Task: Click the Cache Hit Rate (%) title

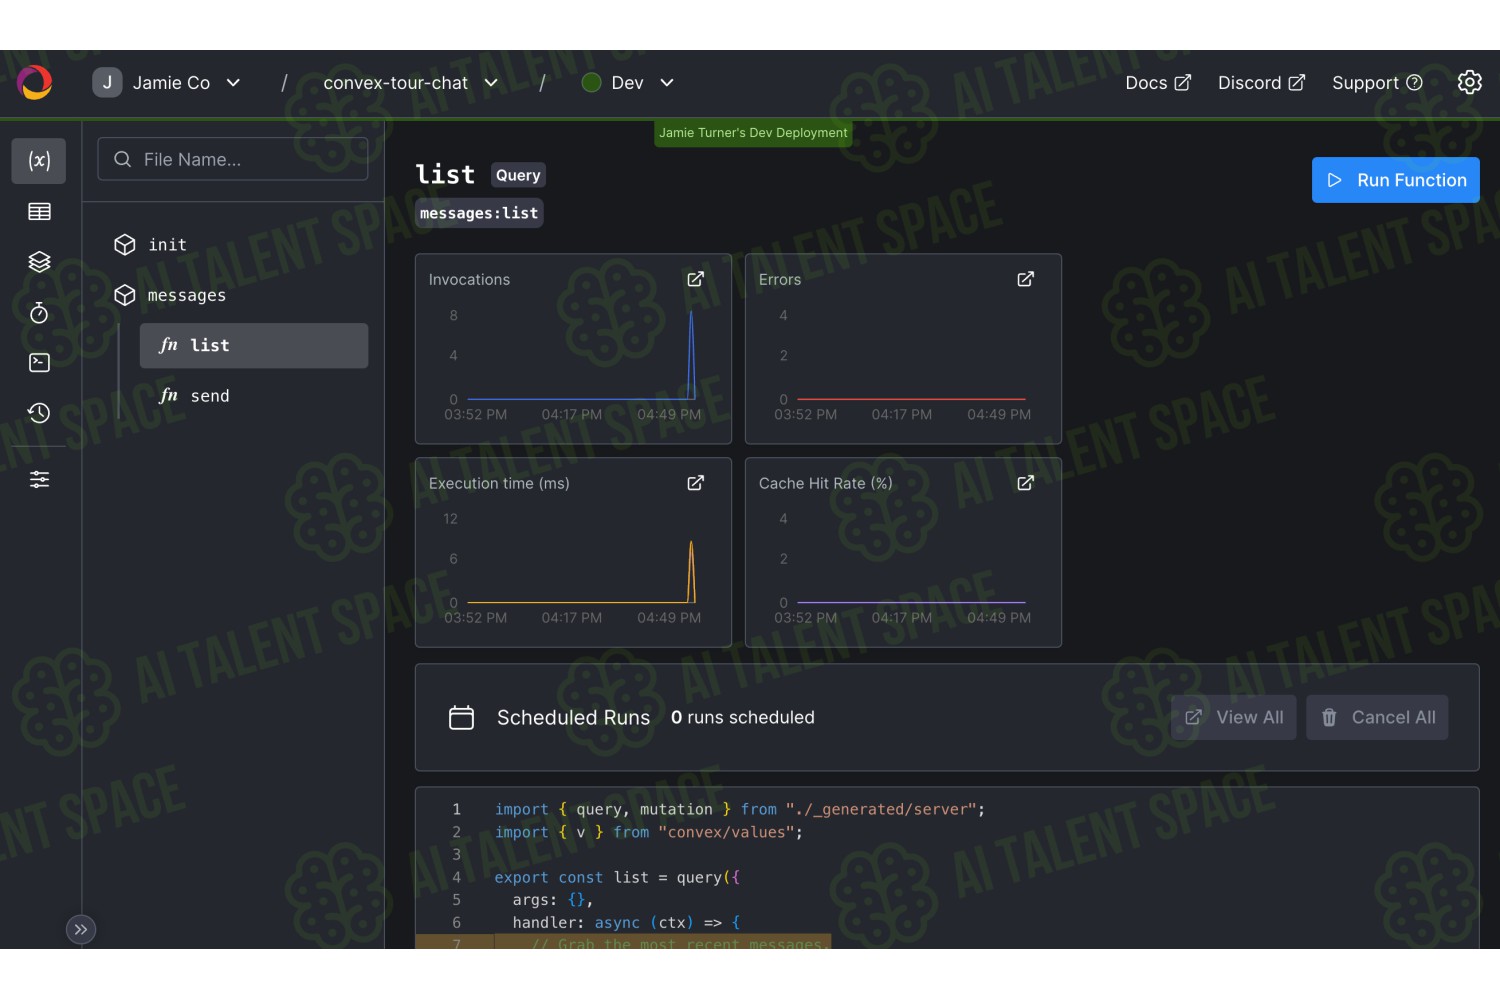Action: (825, 484)
